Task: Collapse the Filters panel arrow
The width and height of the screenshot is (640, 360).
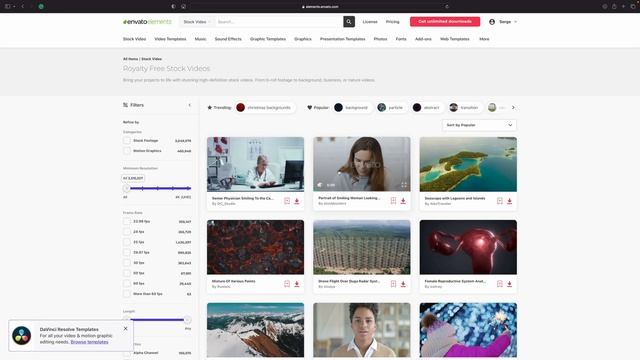Action: click(189, 105)
